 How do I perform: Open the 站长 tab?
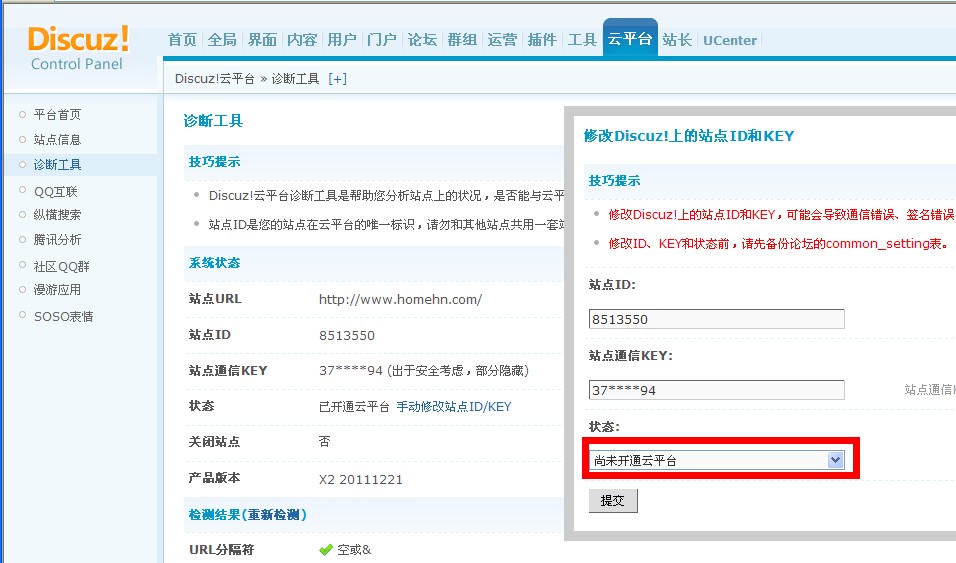[677, 40]
